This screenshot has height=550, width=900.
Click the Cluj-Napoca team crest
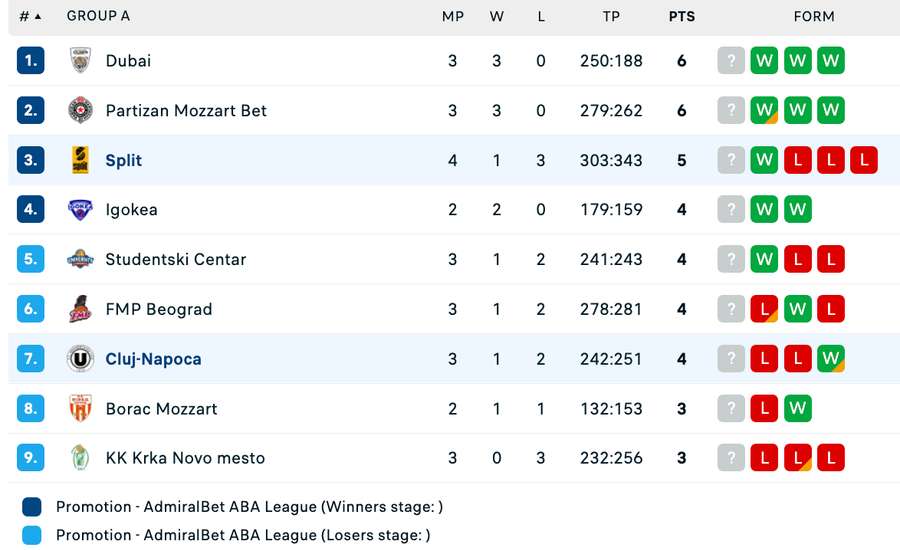[x=80, y=359]
